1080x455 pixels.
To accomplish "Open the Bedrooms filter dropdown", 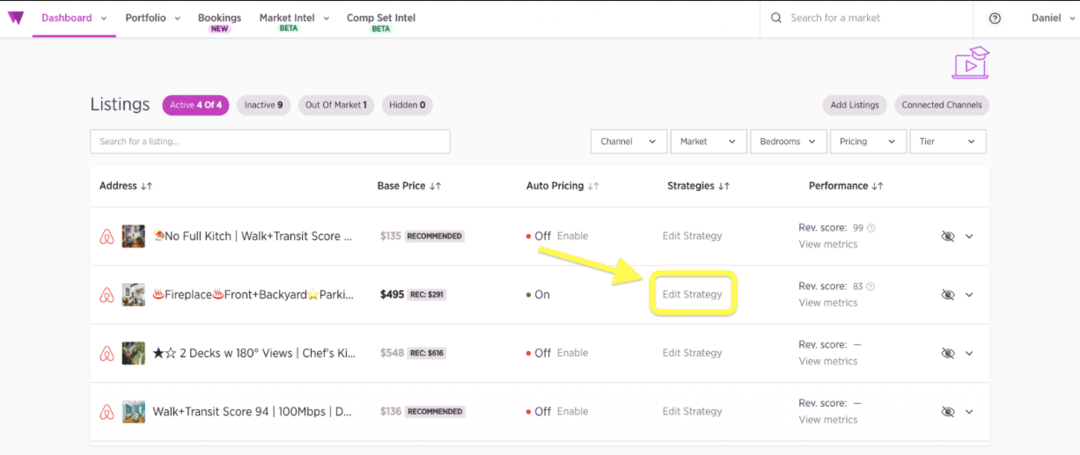I will click(787, 142).
